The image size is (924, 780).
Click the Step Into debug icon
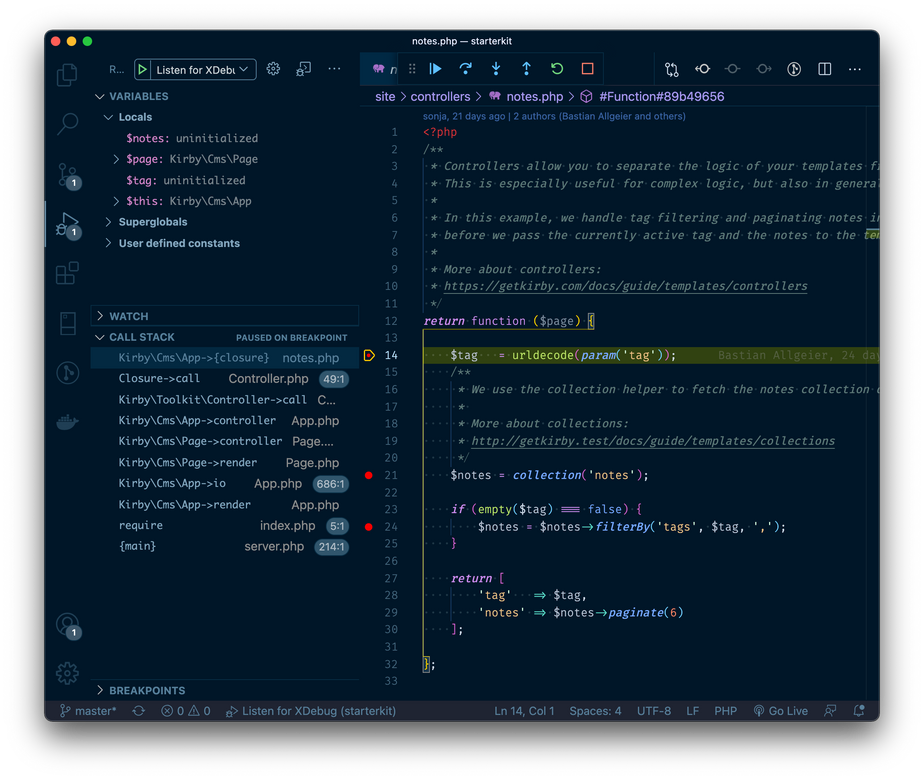click(496, 69)
